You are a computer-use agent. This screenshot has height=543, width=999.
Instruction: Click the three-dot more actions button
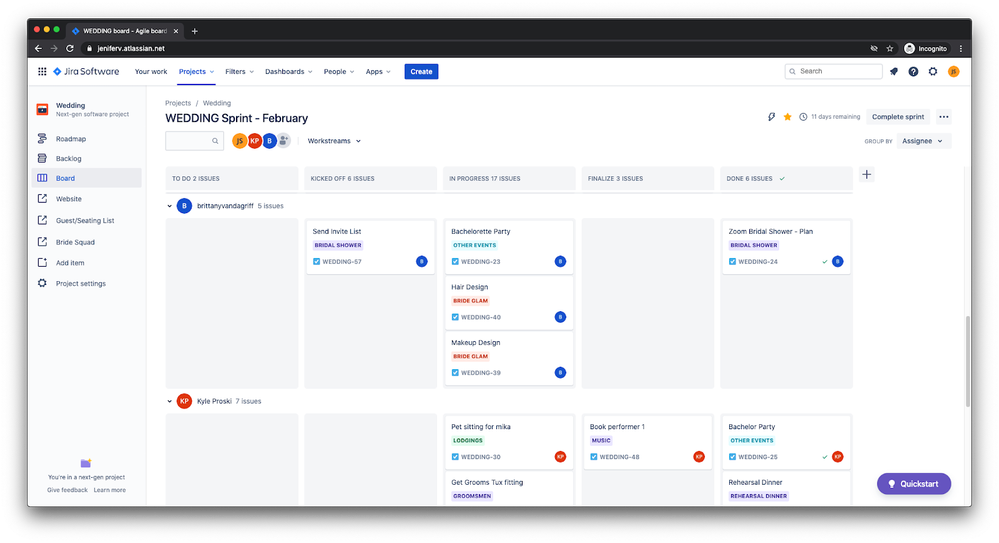click(x=944, y=117)
